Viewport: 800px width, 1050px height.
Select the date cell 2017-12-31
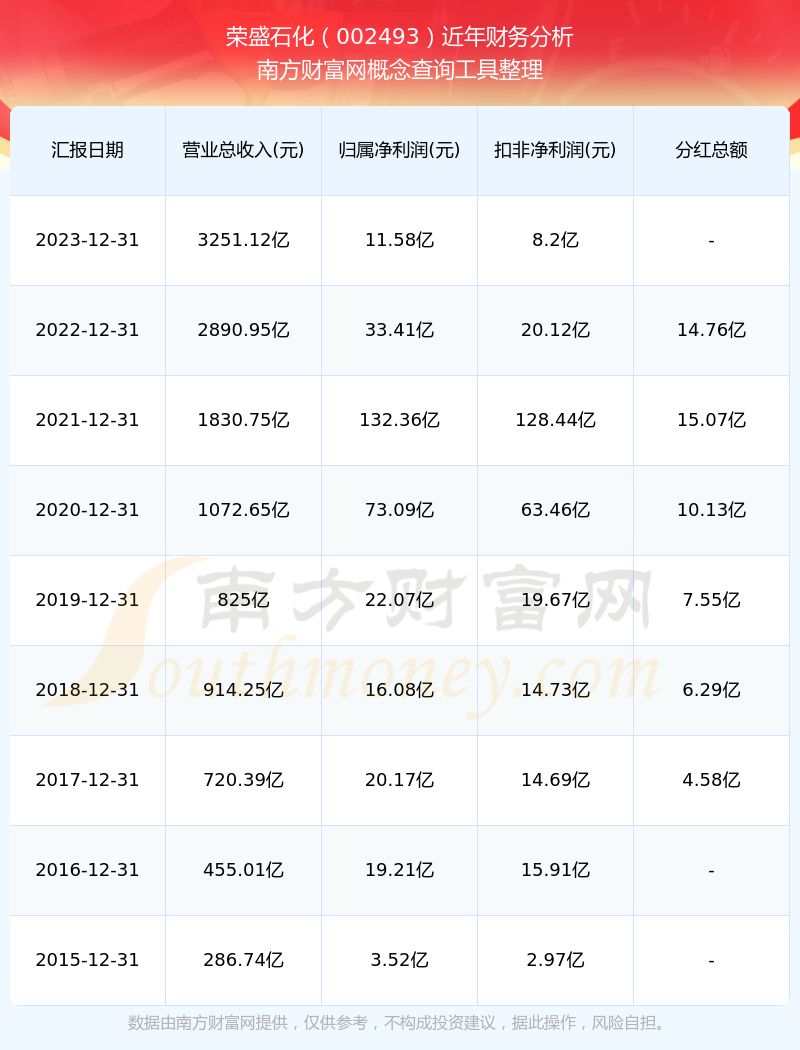[88, 780]
